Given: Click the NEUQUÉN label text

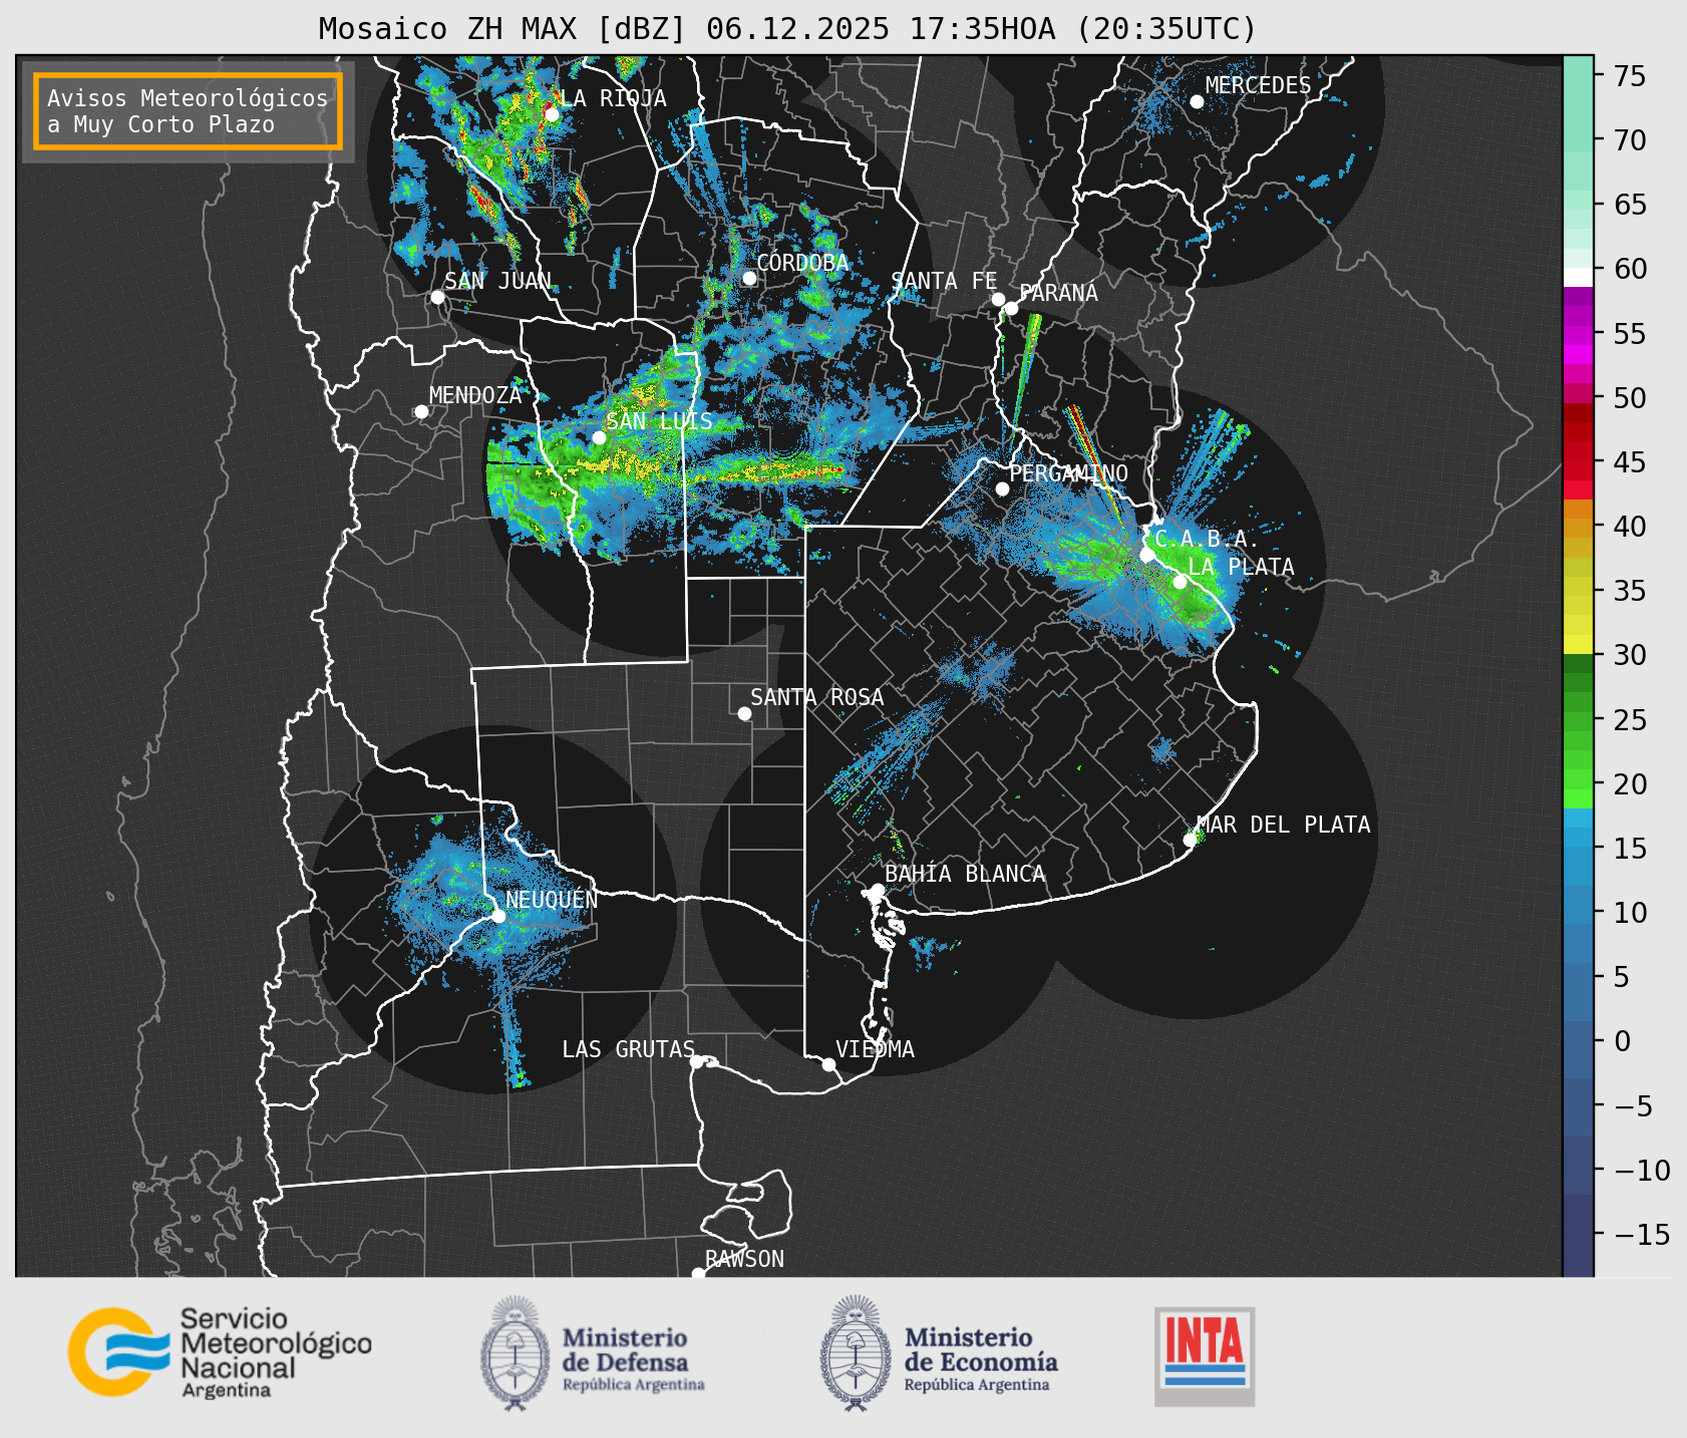Looking at the screenshot, I should (552, 899).
